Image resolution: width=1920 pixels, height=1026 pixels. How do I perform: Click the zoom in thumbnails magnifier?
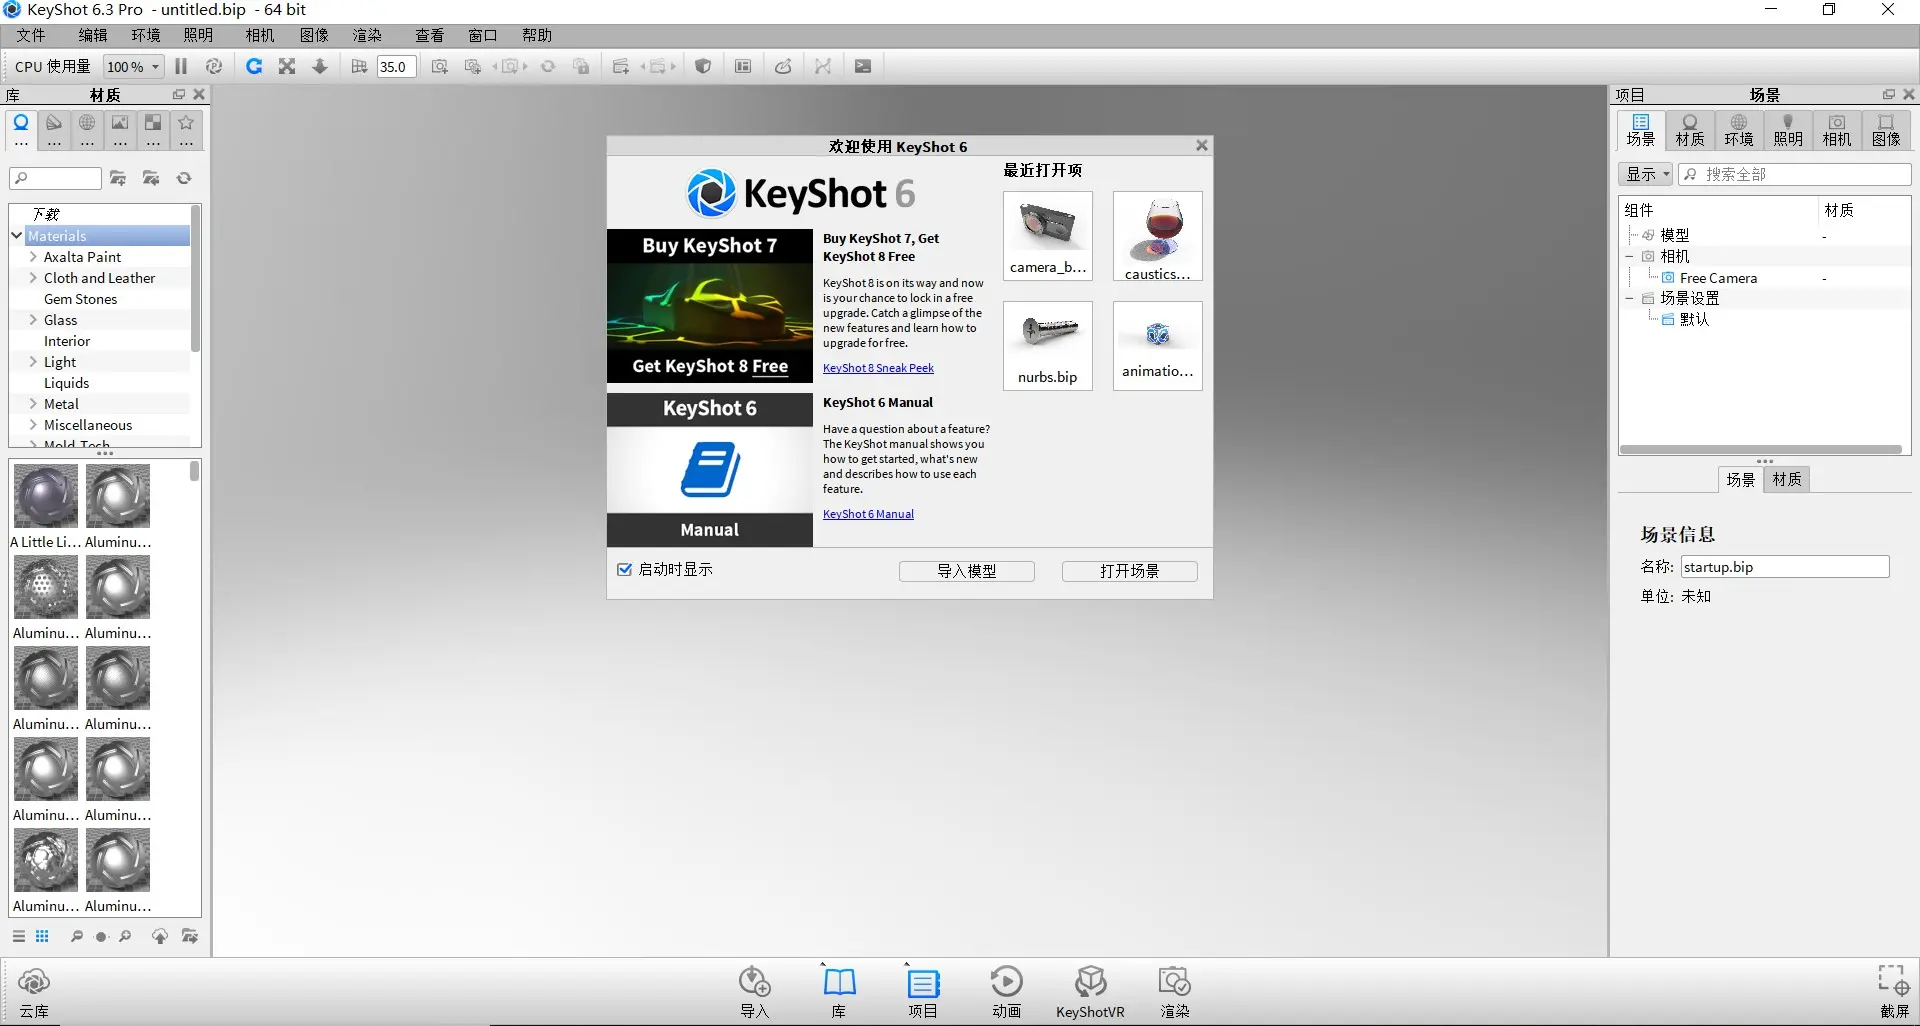pyautogui.click(x=125, y=937)
